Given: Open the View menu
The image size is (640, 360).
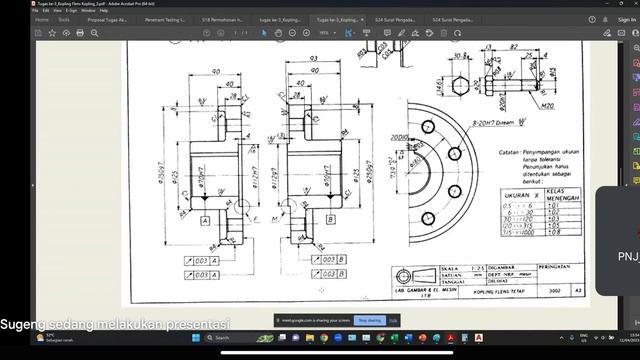Looking at the screenshot, I should (x=58, y=11).
